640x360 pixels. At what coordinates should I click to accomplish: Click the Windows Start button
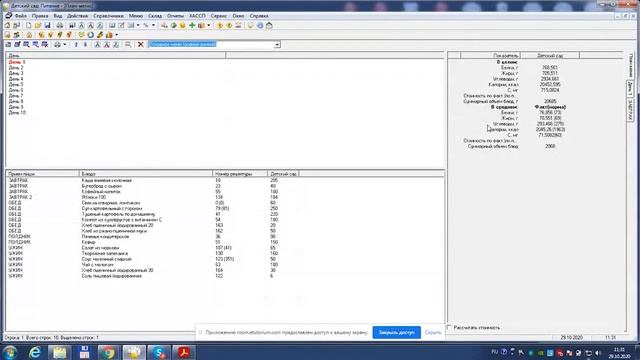point(10,352)
